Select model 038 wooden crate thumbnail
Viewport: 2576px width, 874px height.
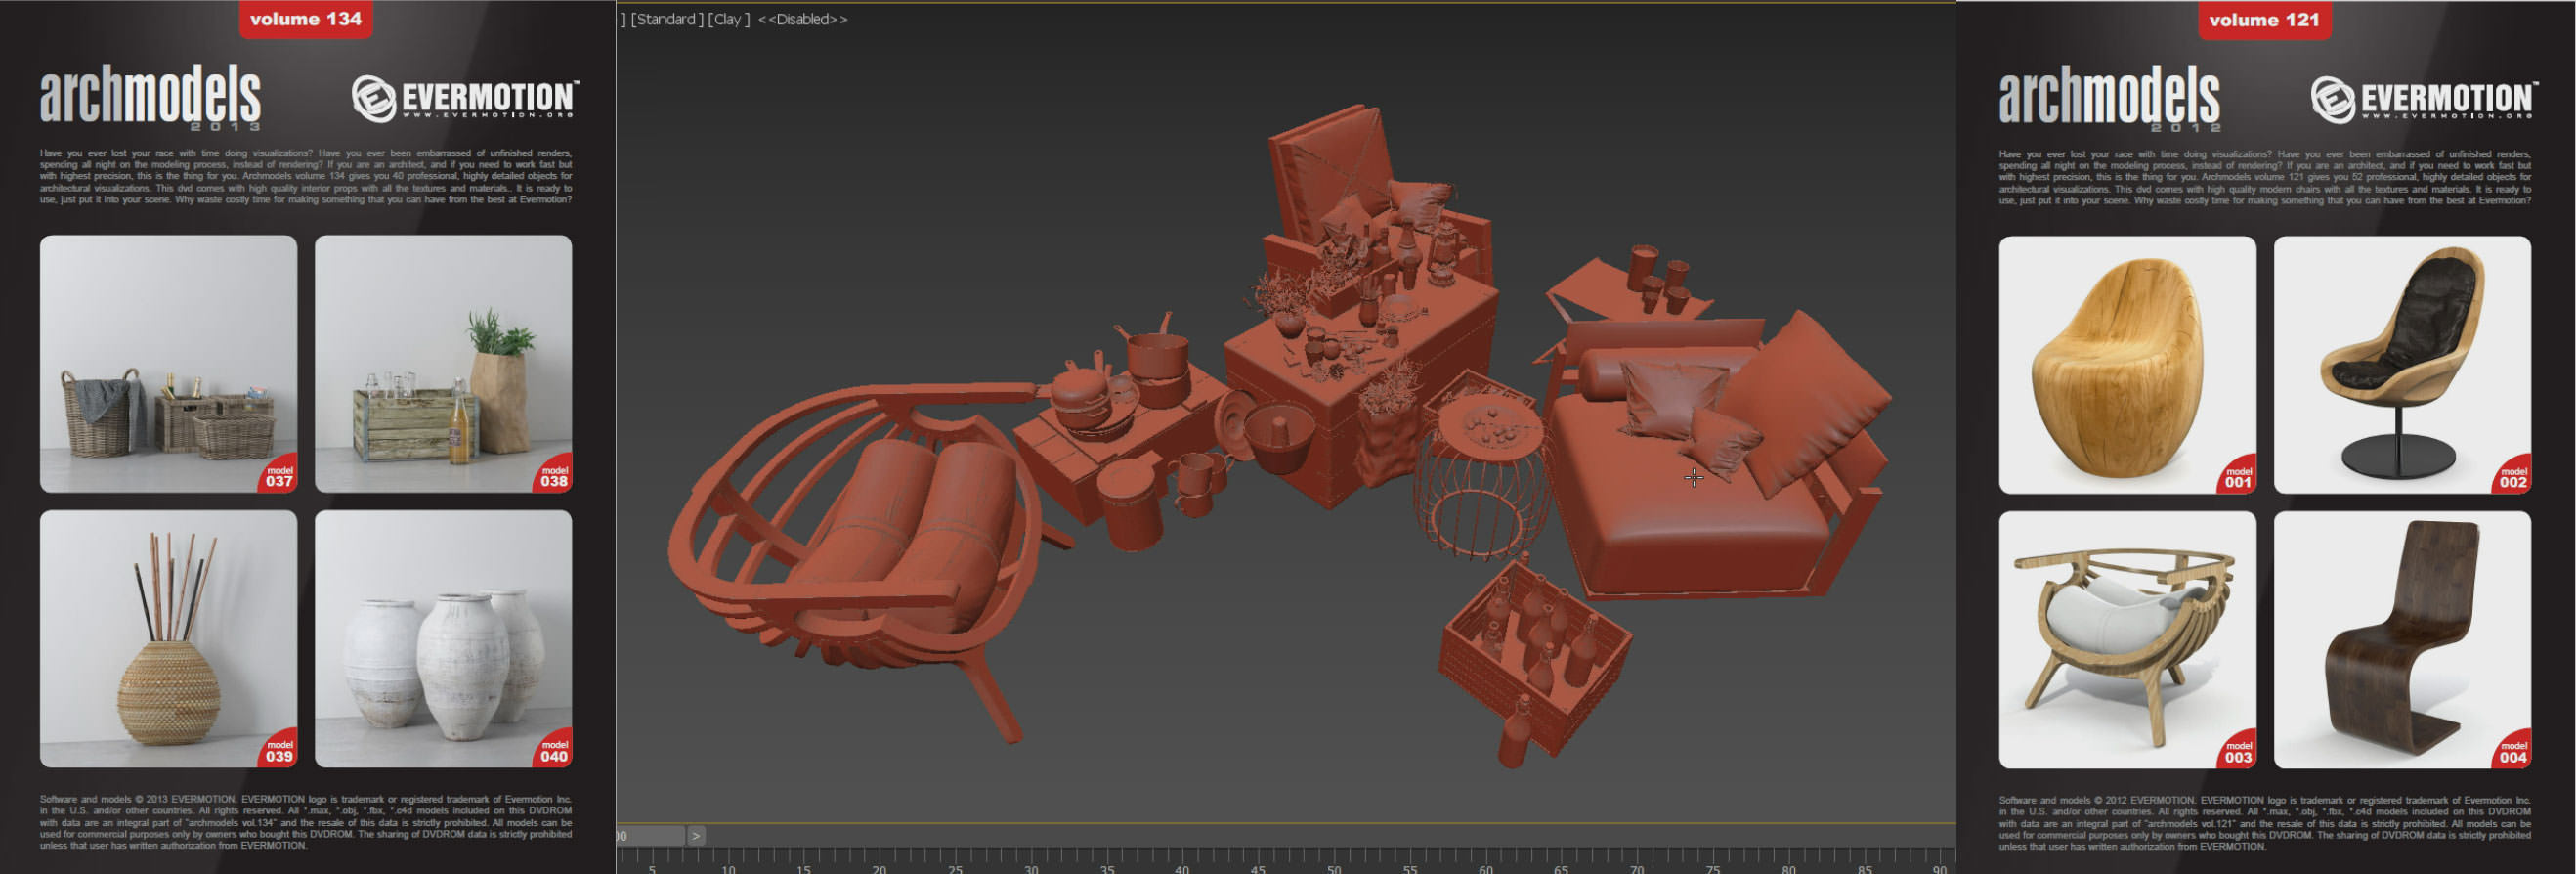click(x=443, y=364)
